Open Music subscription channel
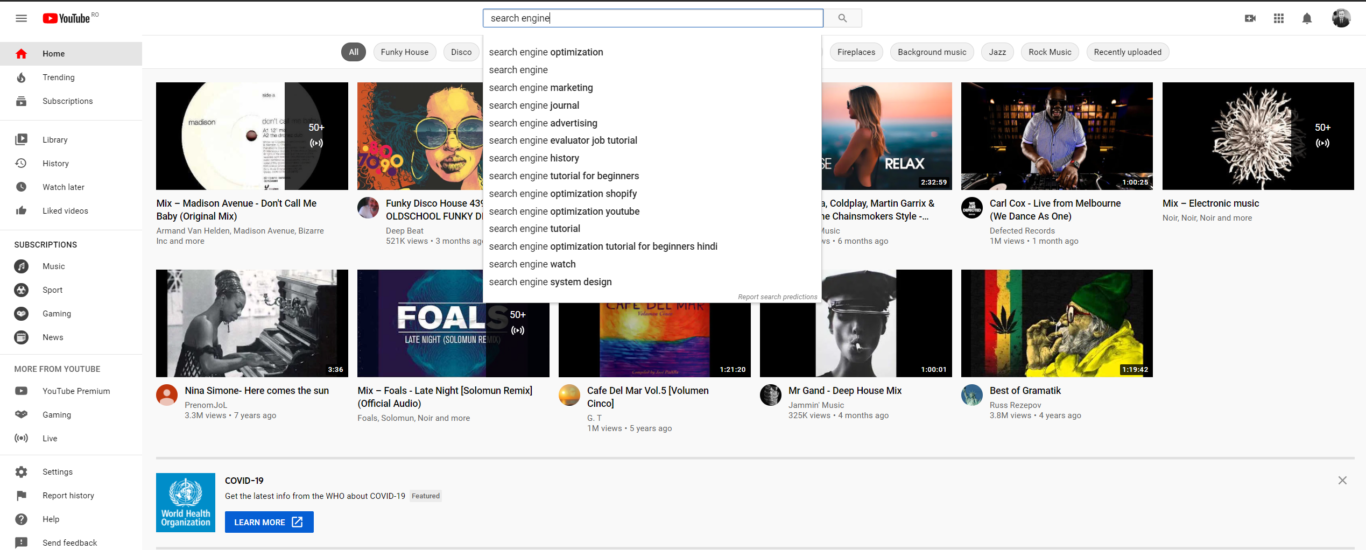The image size is (1366, 550). coord(71,266)
